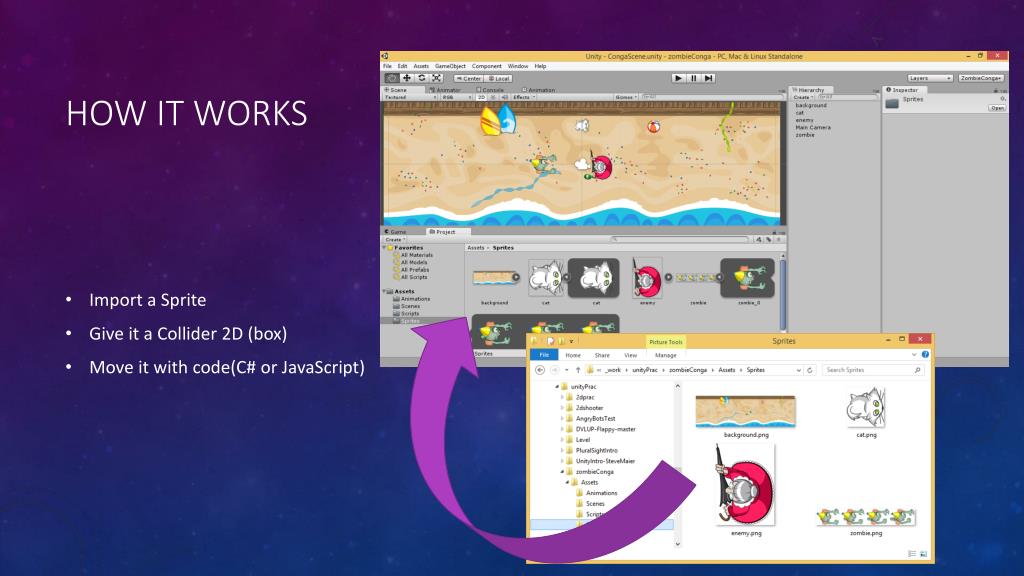Screen dimensions: 1024x576
Task: Click the Explorer Up one level arrow
Action: point(578,370)
